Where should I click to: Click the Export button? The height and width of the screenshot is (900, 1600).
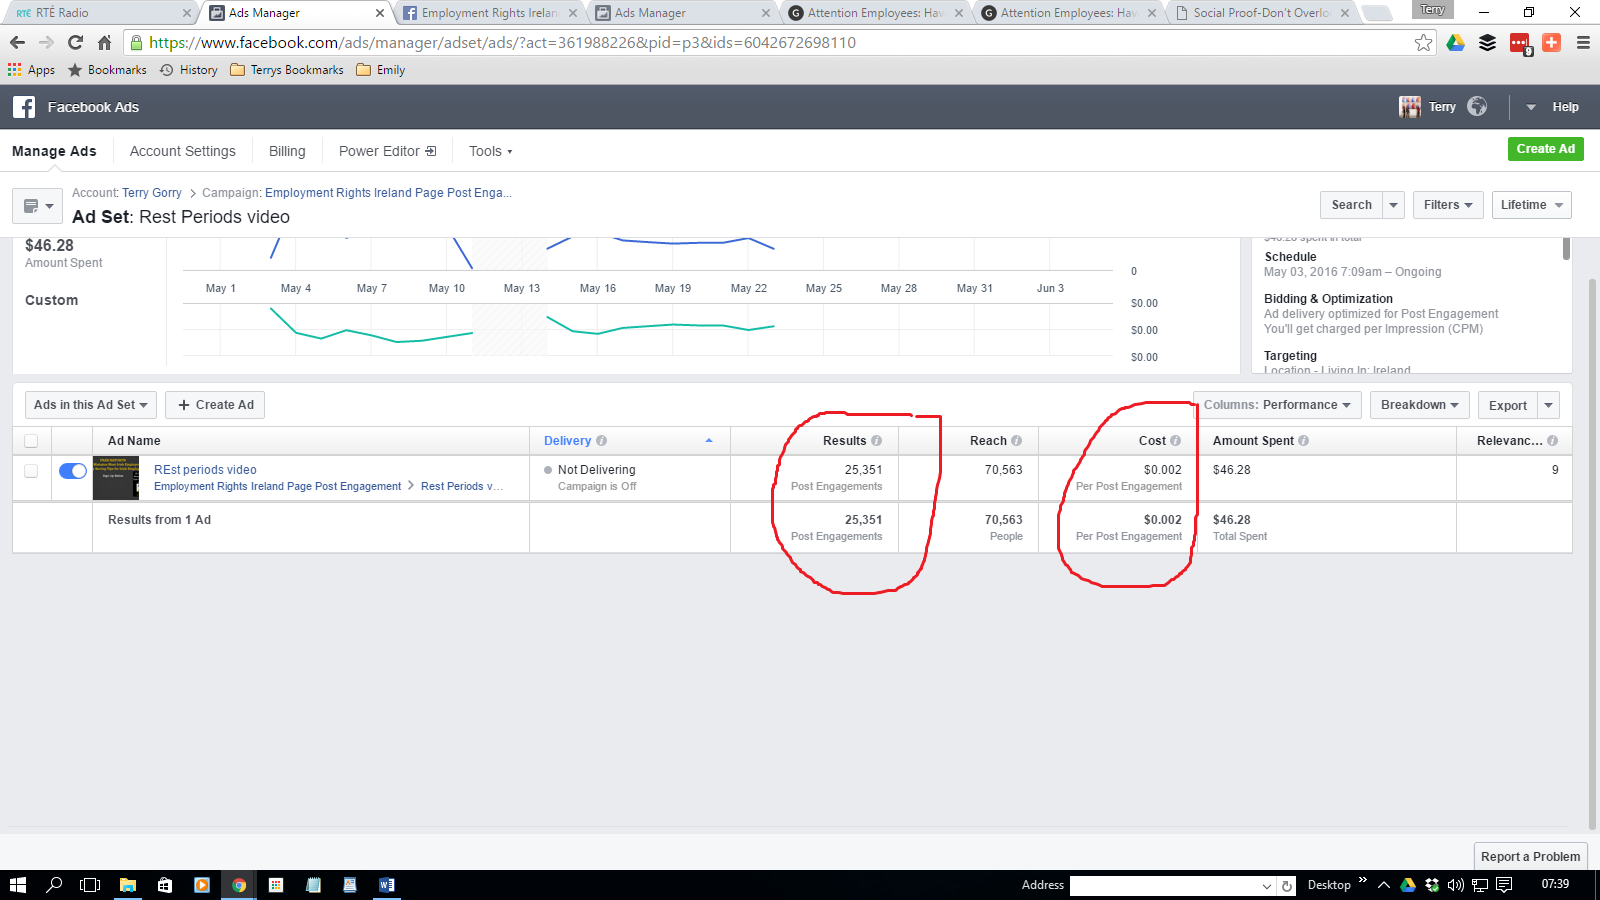1507,405
